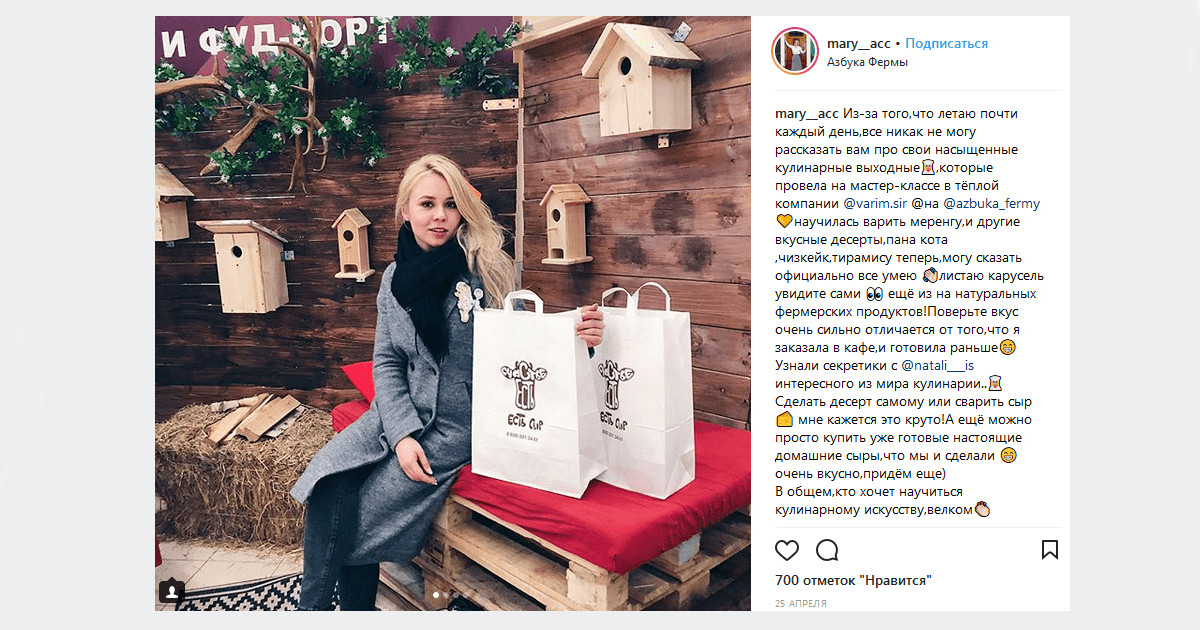1200x630 pixels.
Task: Open the mary__acc username in header
Action: tap(859, 43)
